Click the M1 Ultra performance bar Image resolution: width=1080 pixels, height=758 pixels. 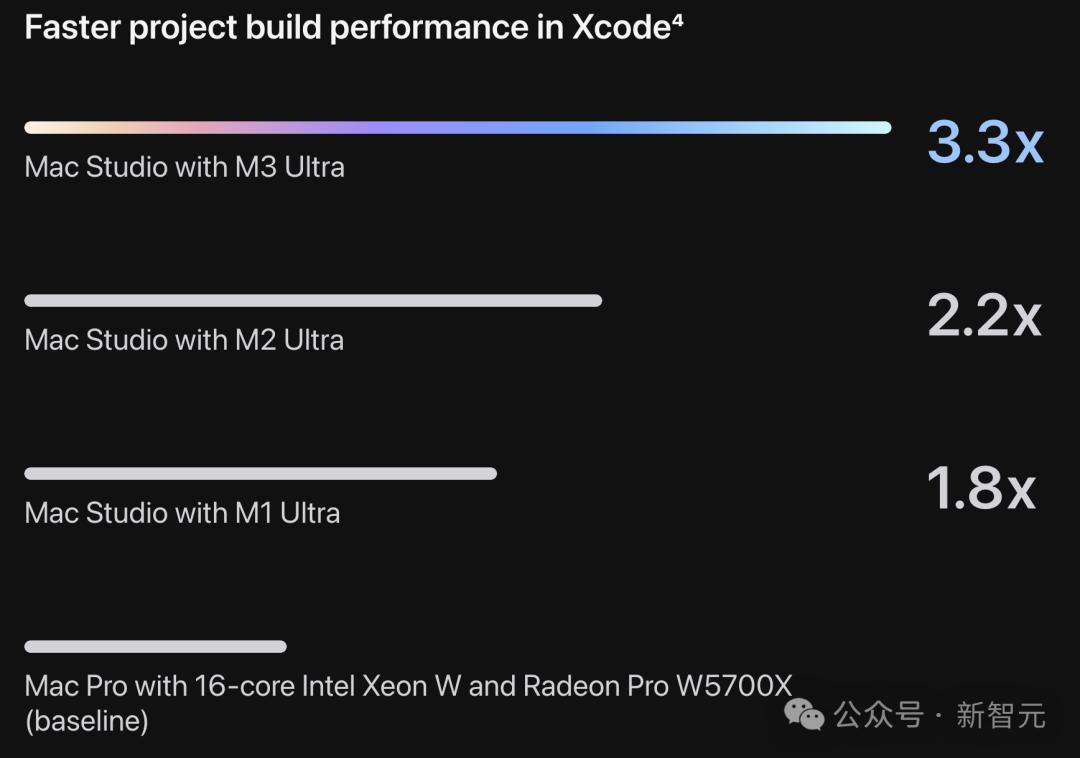260,473
